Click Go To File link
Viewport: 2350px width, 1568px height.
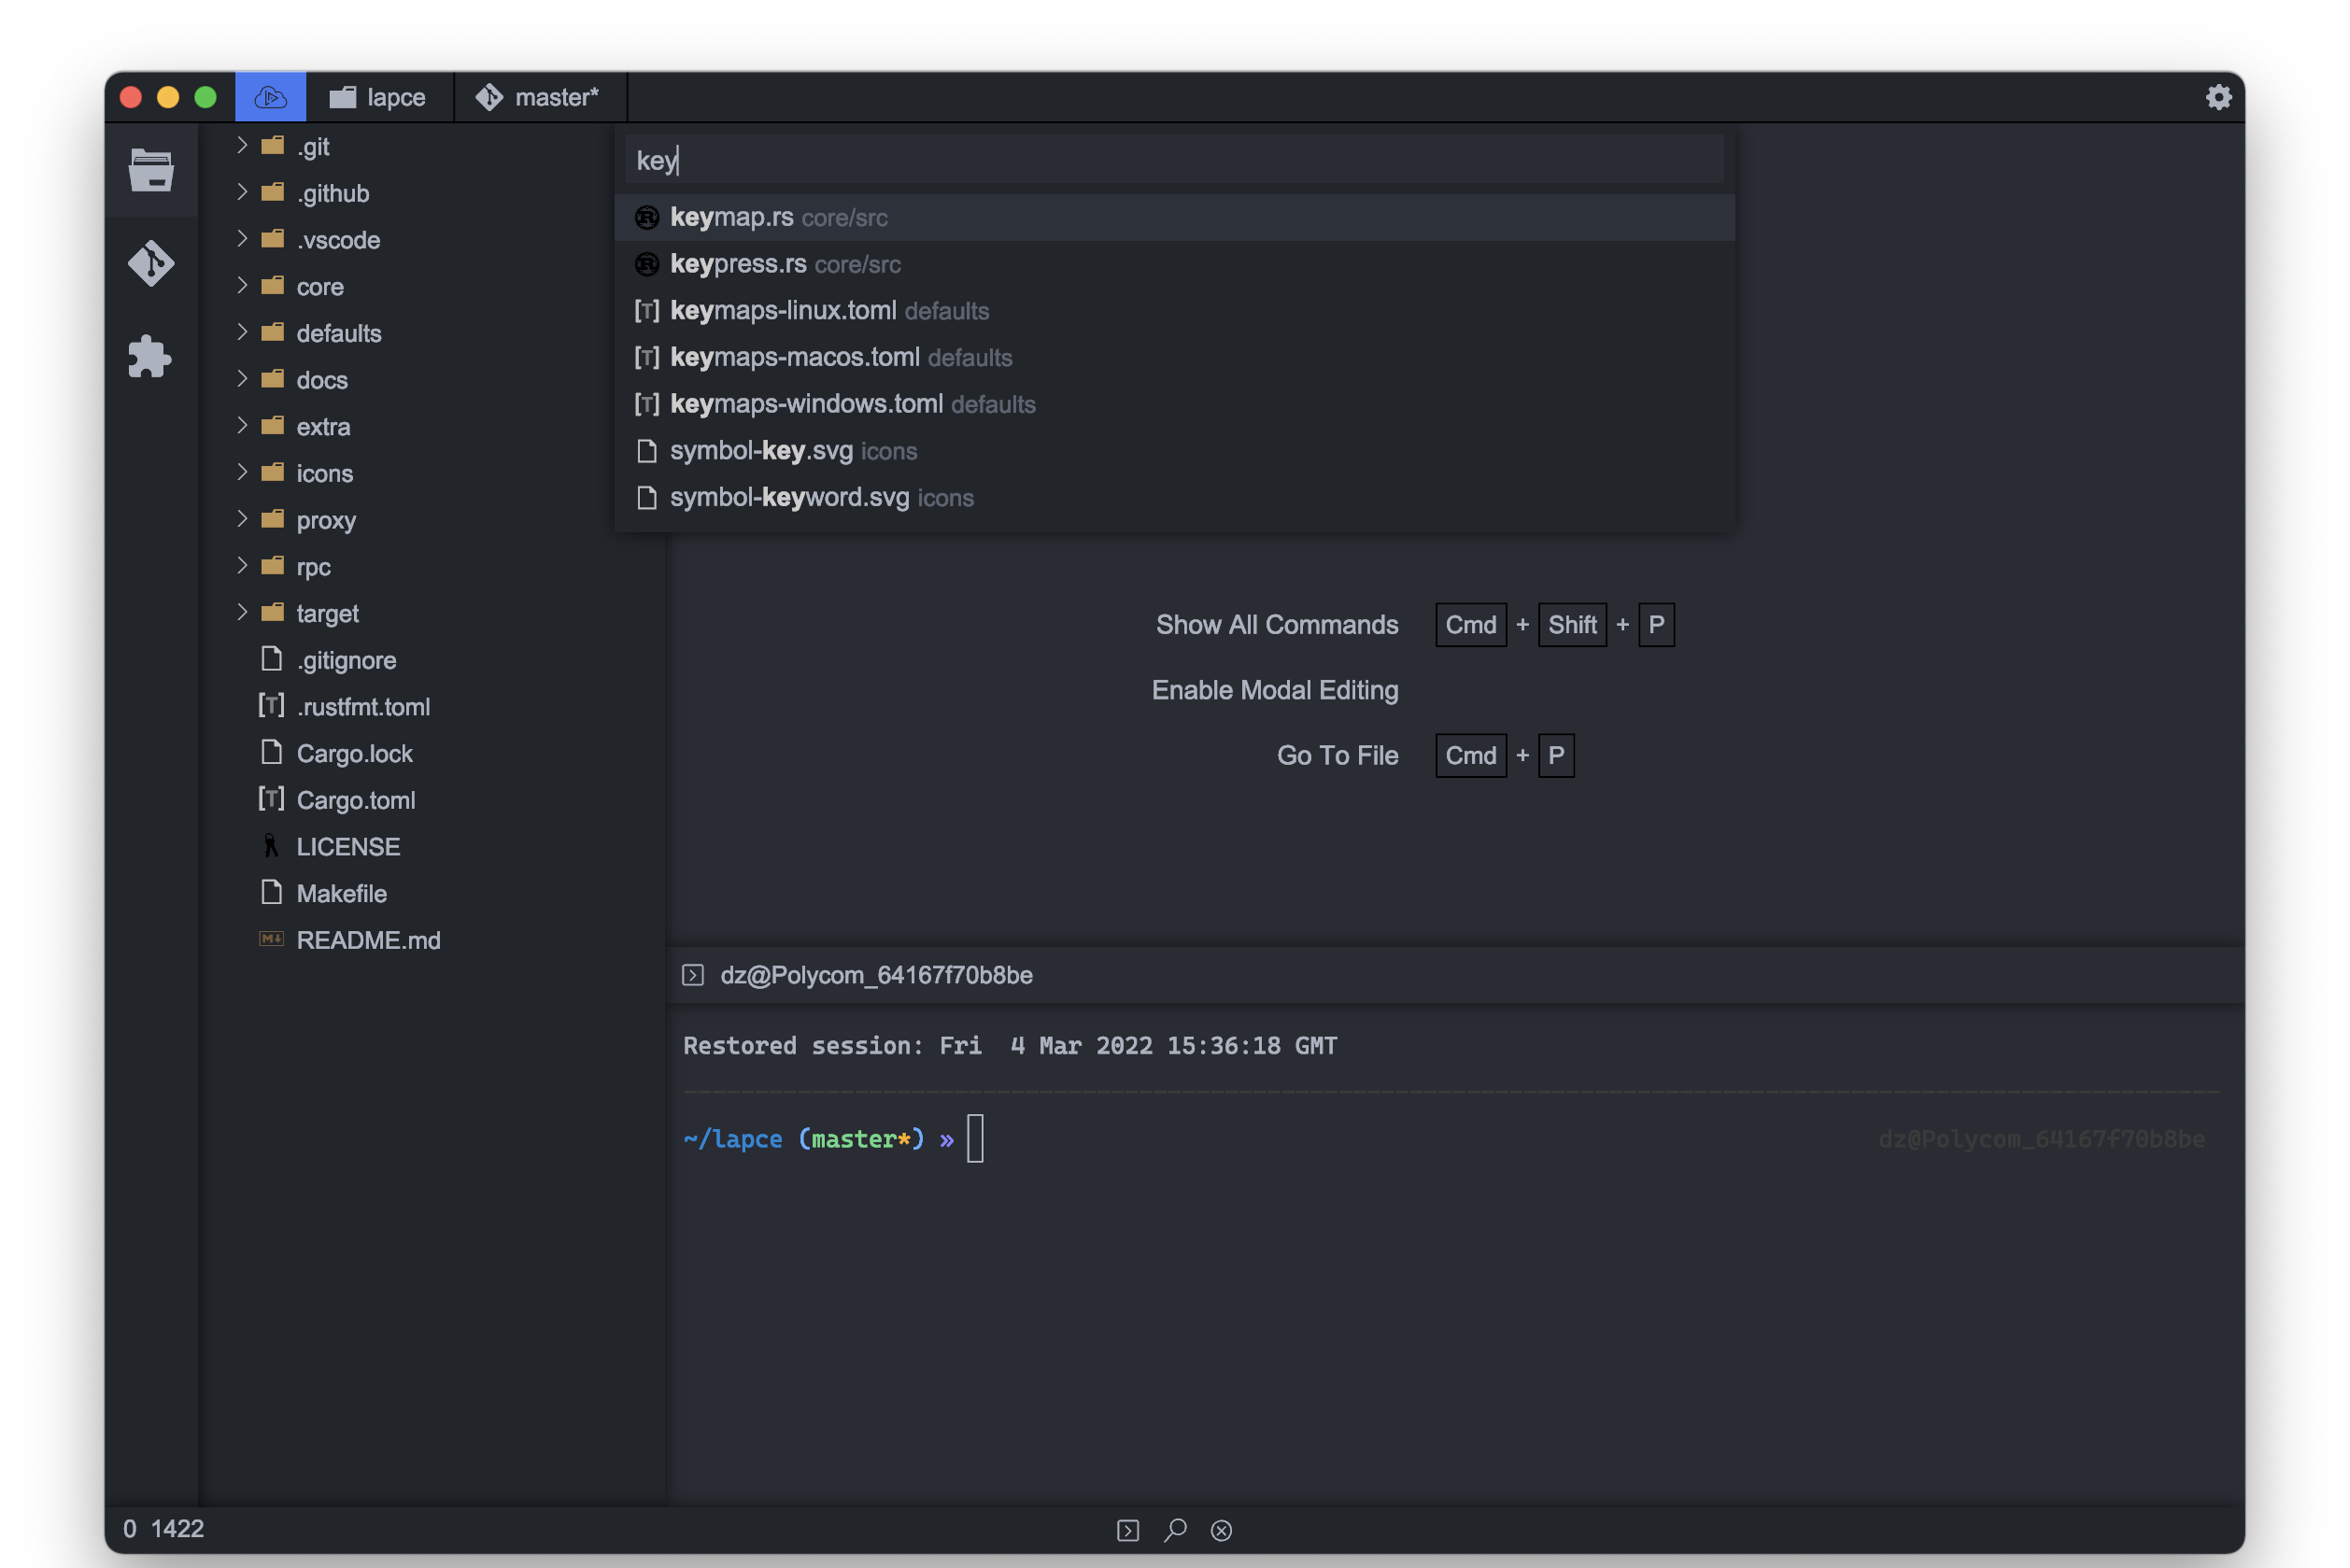click(1337, 755)
